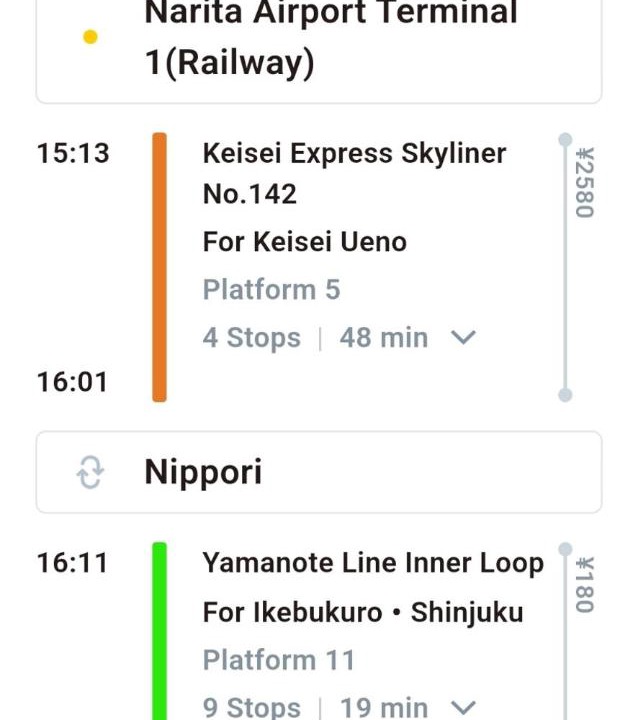Tap the Platform 11 label
Screen dimensions: 638x720
(x=278, y=660)
